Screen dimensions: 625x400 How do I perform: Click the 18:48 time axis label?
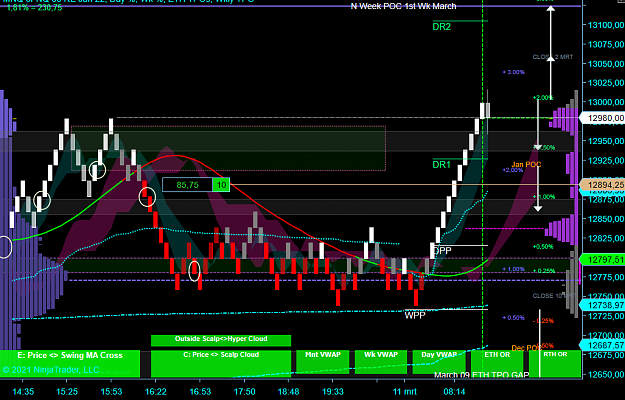(x=288, y=392)
